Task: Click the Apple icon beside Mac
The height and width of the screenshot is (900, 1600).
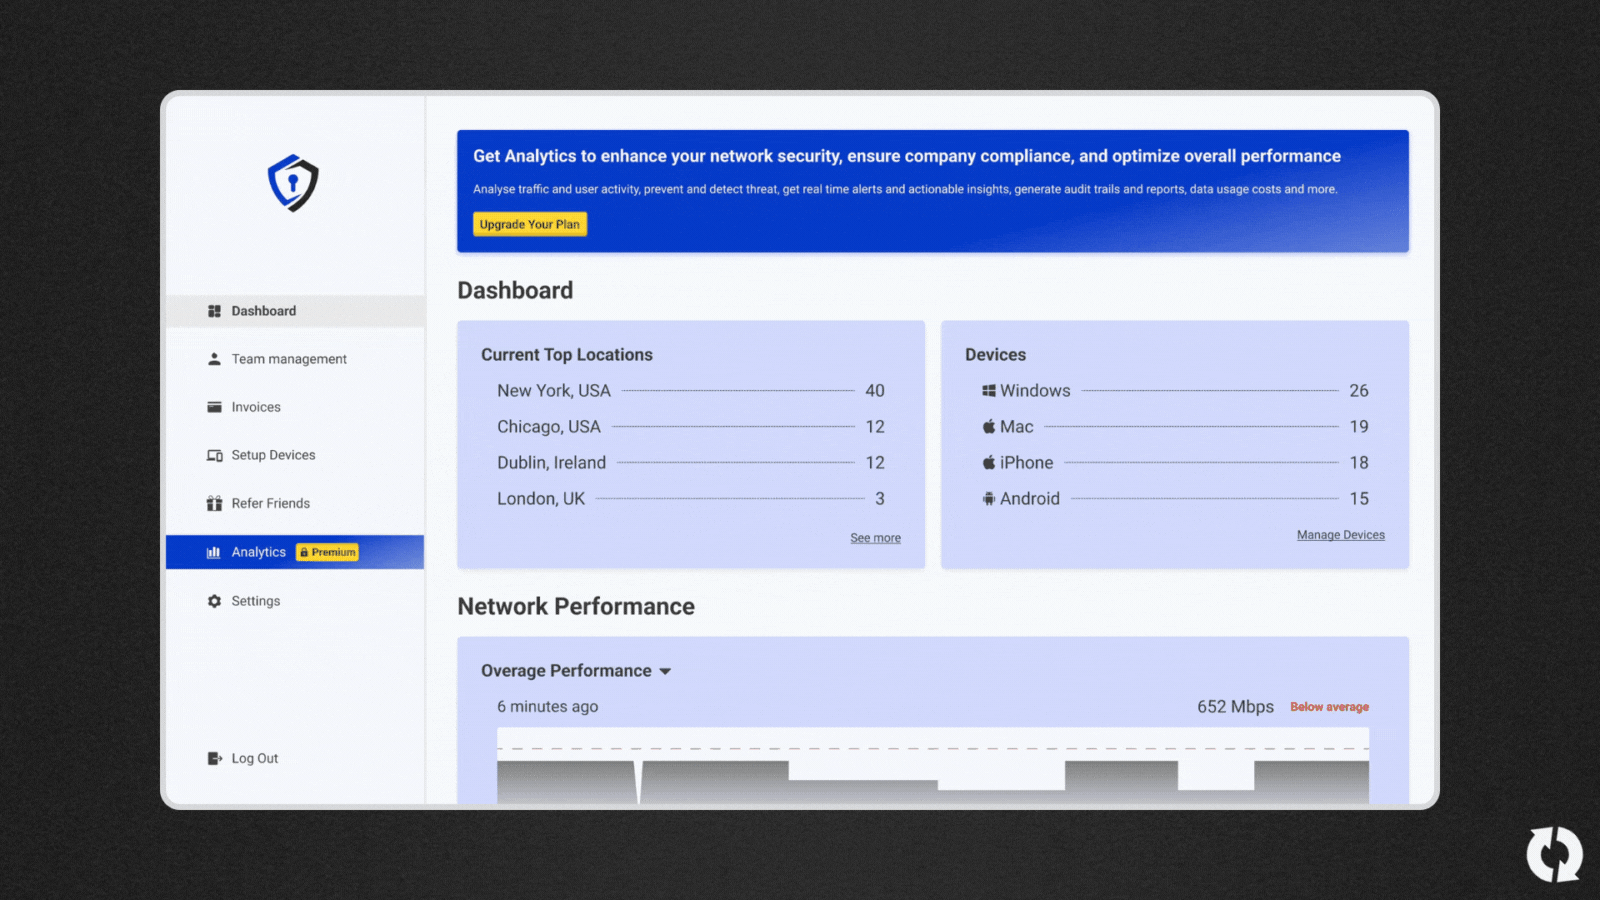Action: 988,426
